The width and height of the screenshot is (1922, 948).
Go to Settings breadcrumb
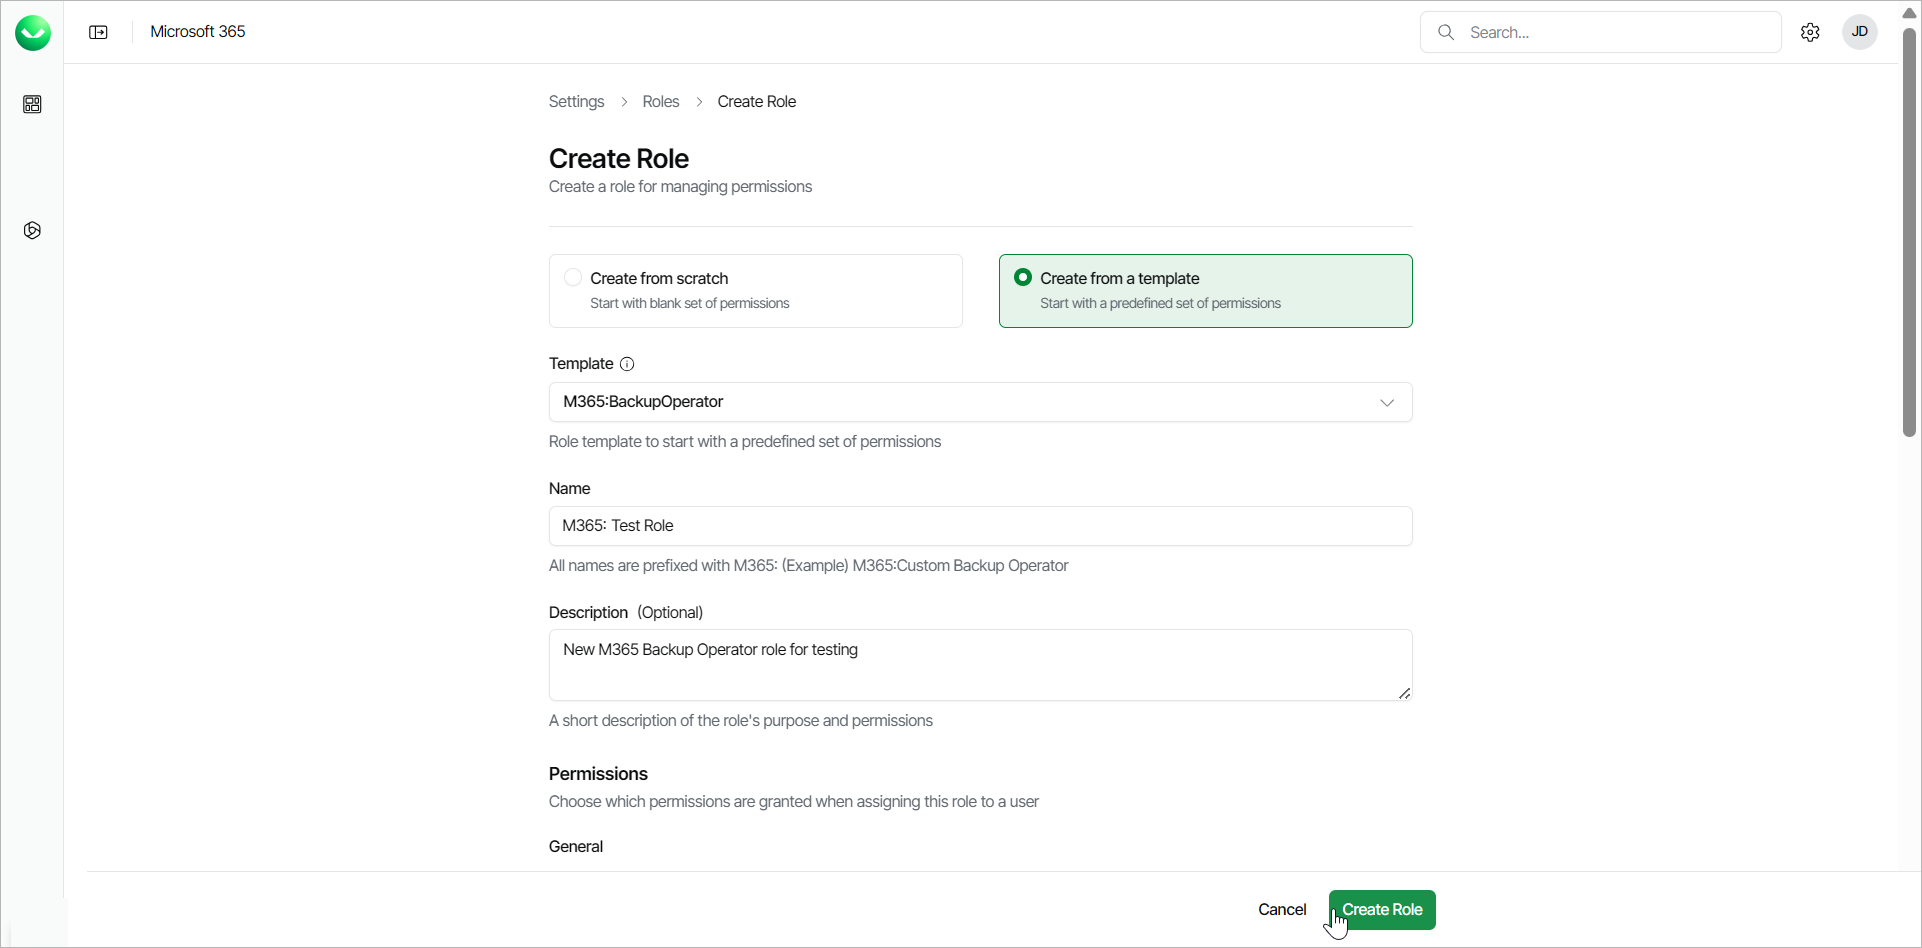coord(576,102)
